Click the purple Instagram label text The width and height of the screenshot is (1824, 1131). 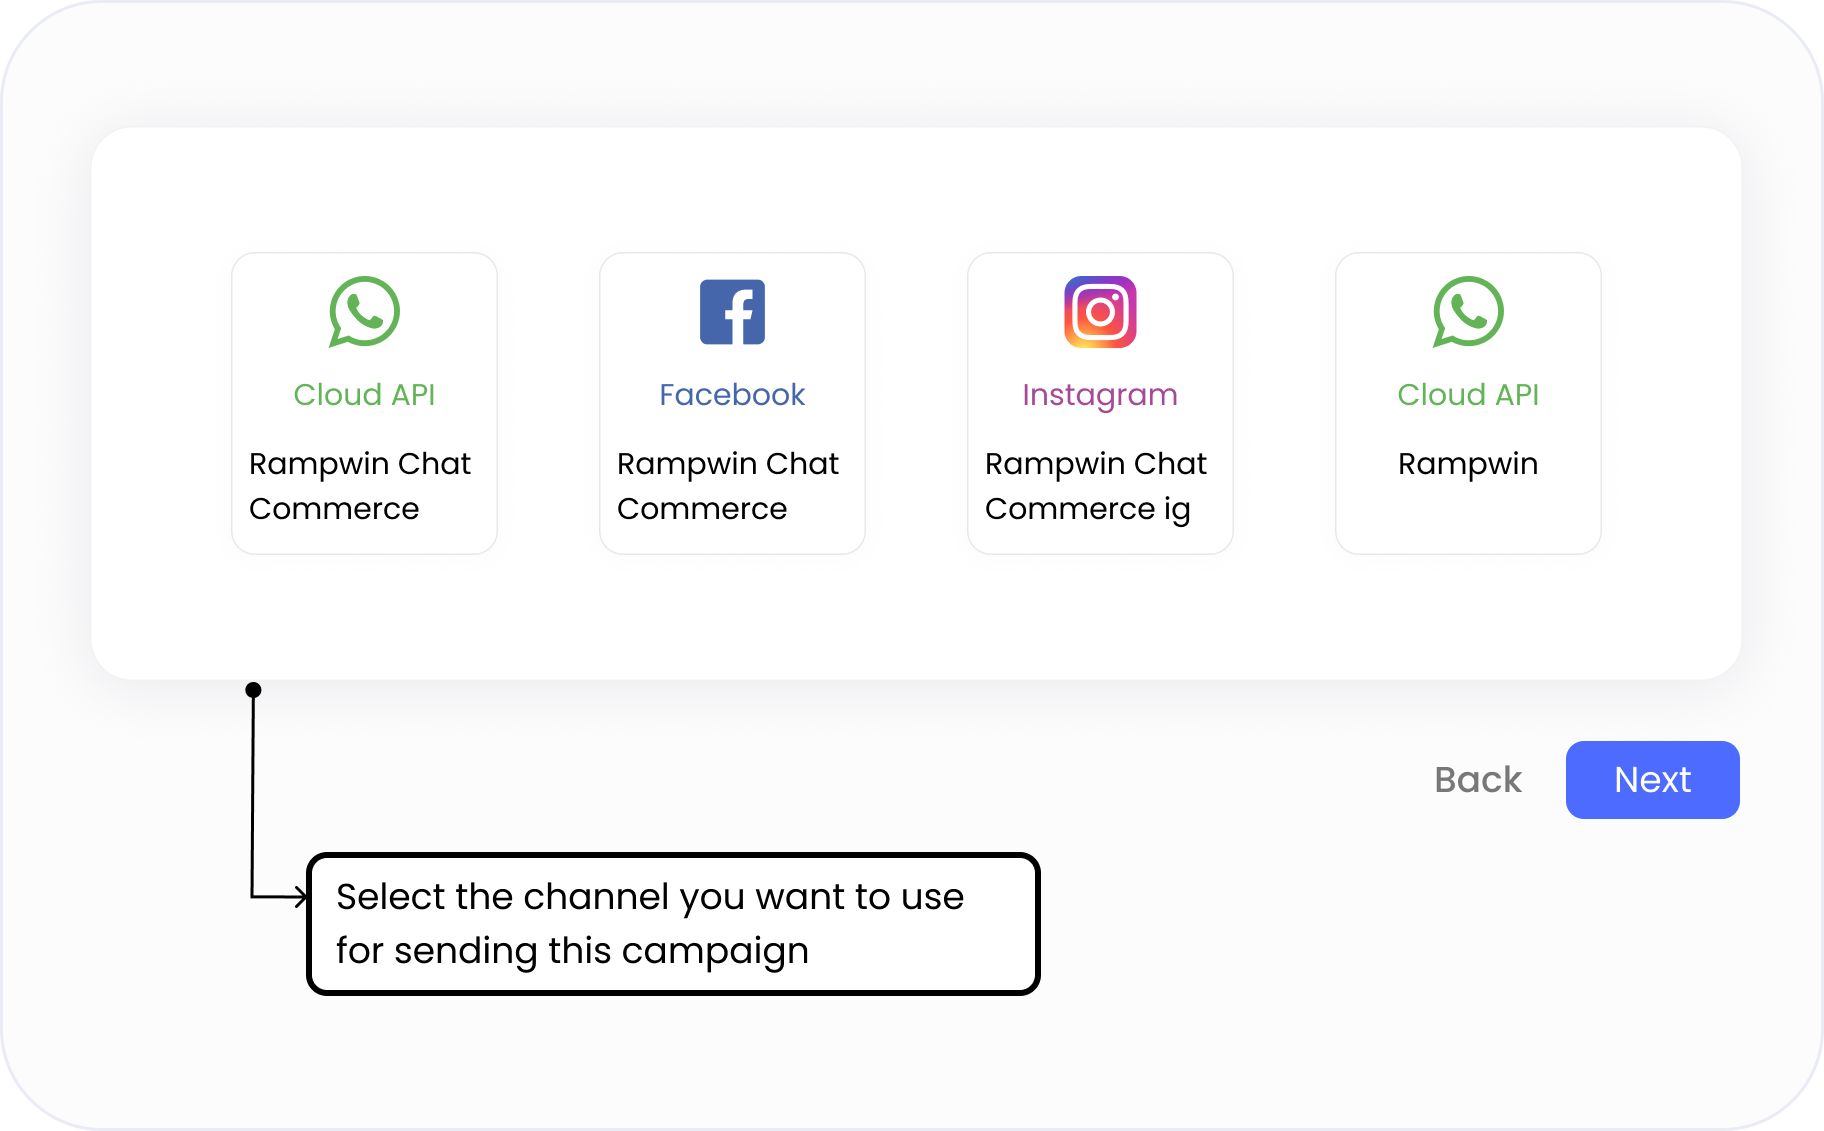1100,395
